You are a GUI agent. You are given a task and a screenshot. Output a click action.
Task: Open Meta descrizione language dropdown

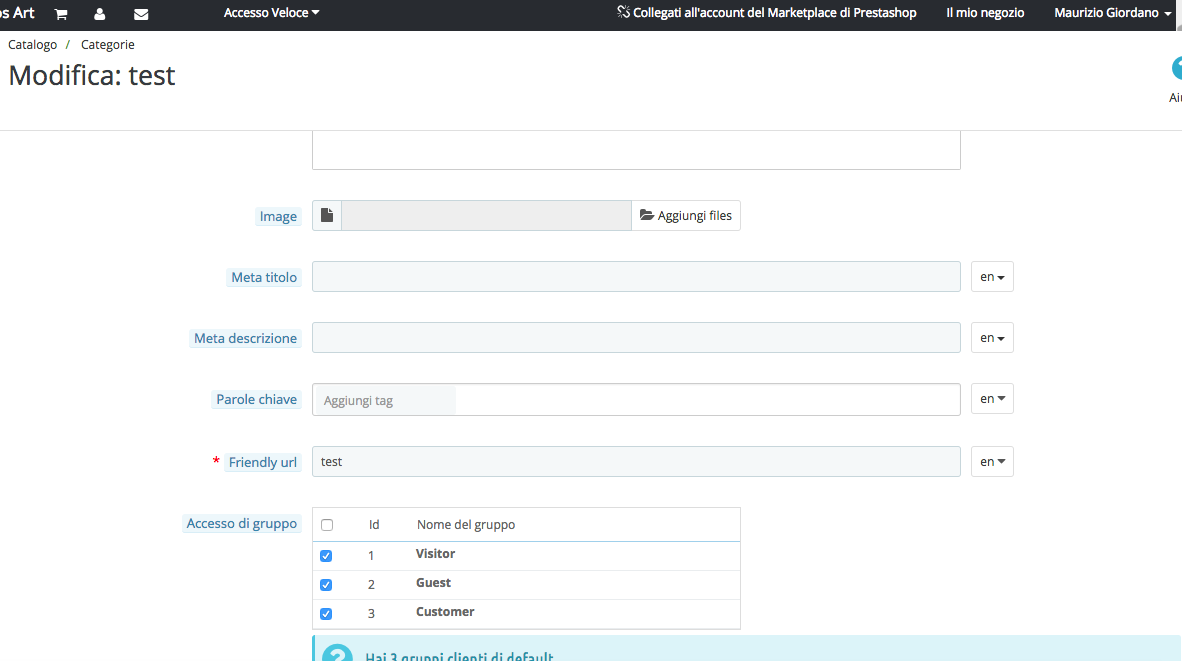point(992,338)
